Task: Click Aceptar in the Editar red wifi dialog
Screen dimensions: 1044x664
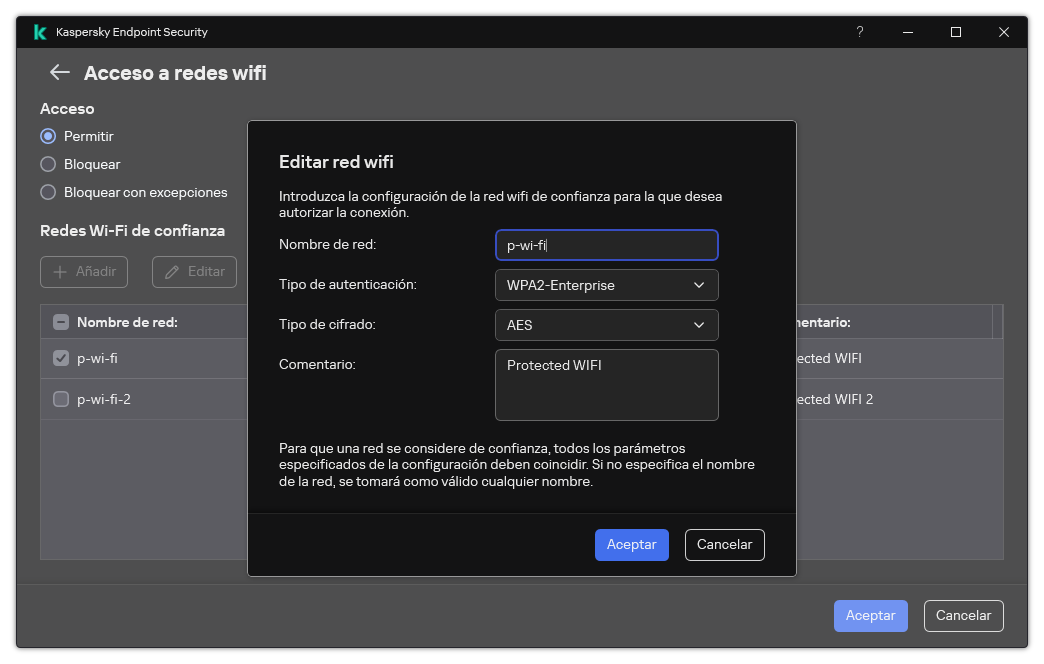Action: point(631,544)
